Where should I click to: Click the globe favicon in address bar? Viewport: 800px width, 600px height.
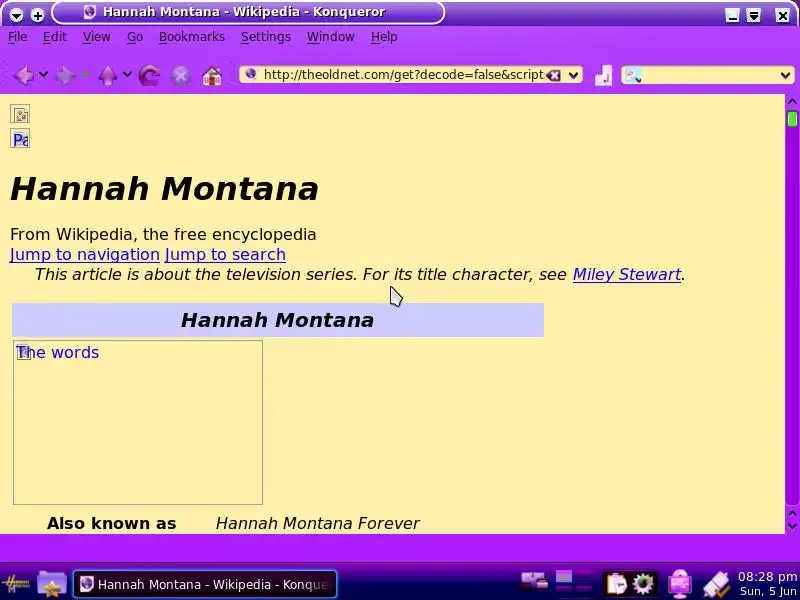click(251, 74)
